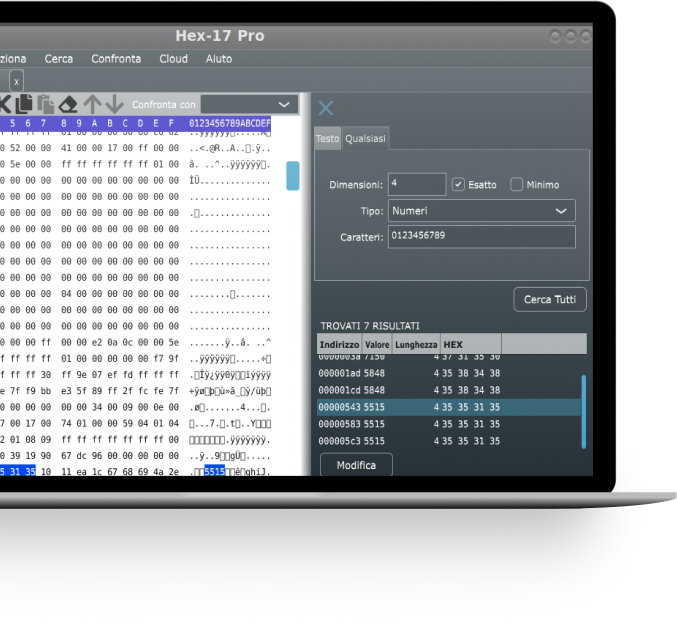Click the Caratteri input field

(481, 237)
